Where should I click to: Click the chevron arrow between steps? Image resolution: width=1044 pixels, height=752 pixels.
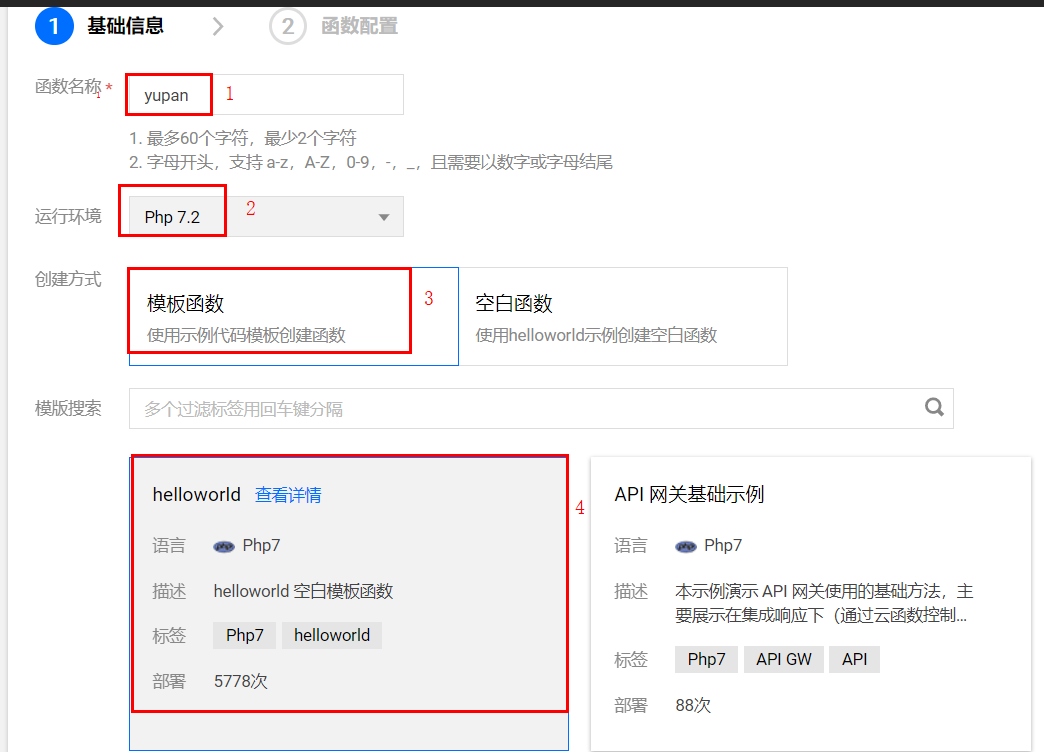pyautogui.click(x=218, y=27)
